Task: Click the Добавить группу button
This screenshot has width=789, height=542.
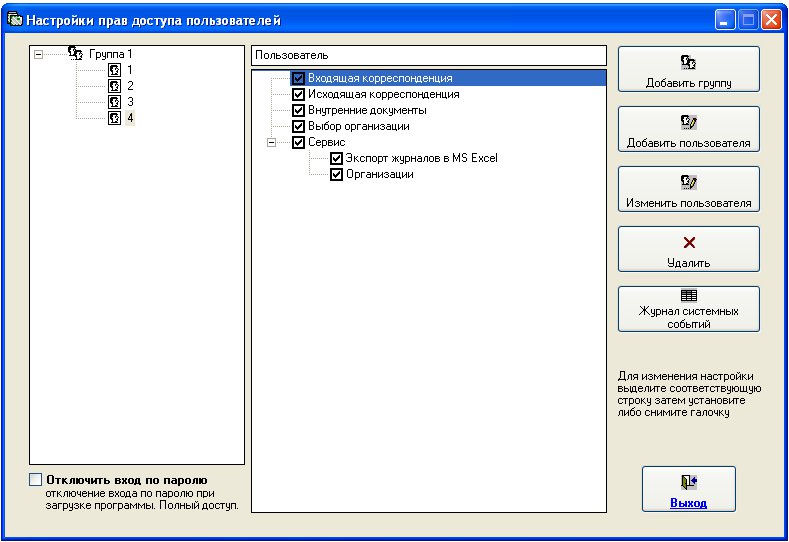Action: 688,69
